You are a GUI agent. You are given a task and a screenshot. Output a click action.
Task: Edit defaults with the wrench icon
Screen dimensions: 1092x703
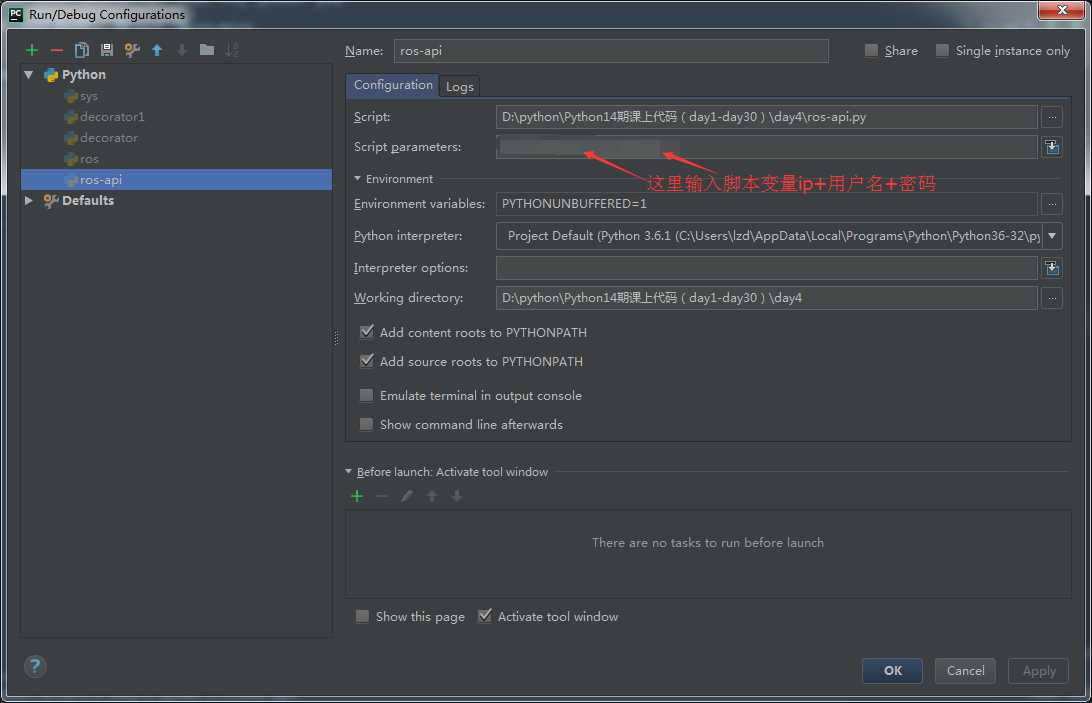132,50
